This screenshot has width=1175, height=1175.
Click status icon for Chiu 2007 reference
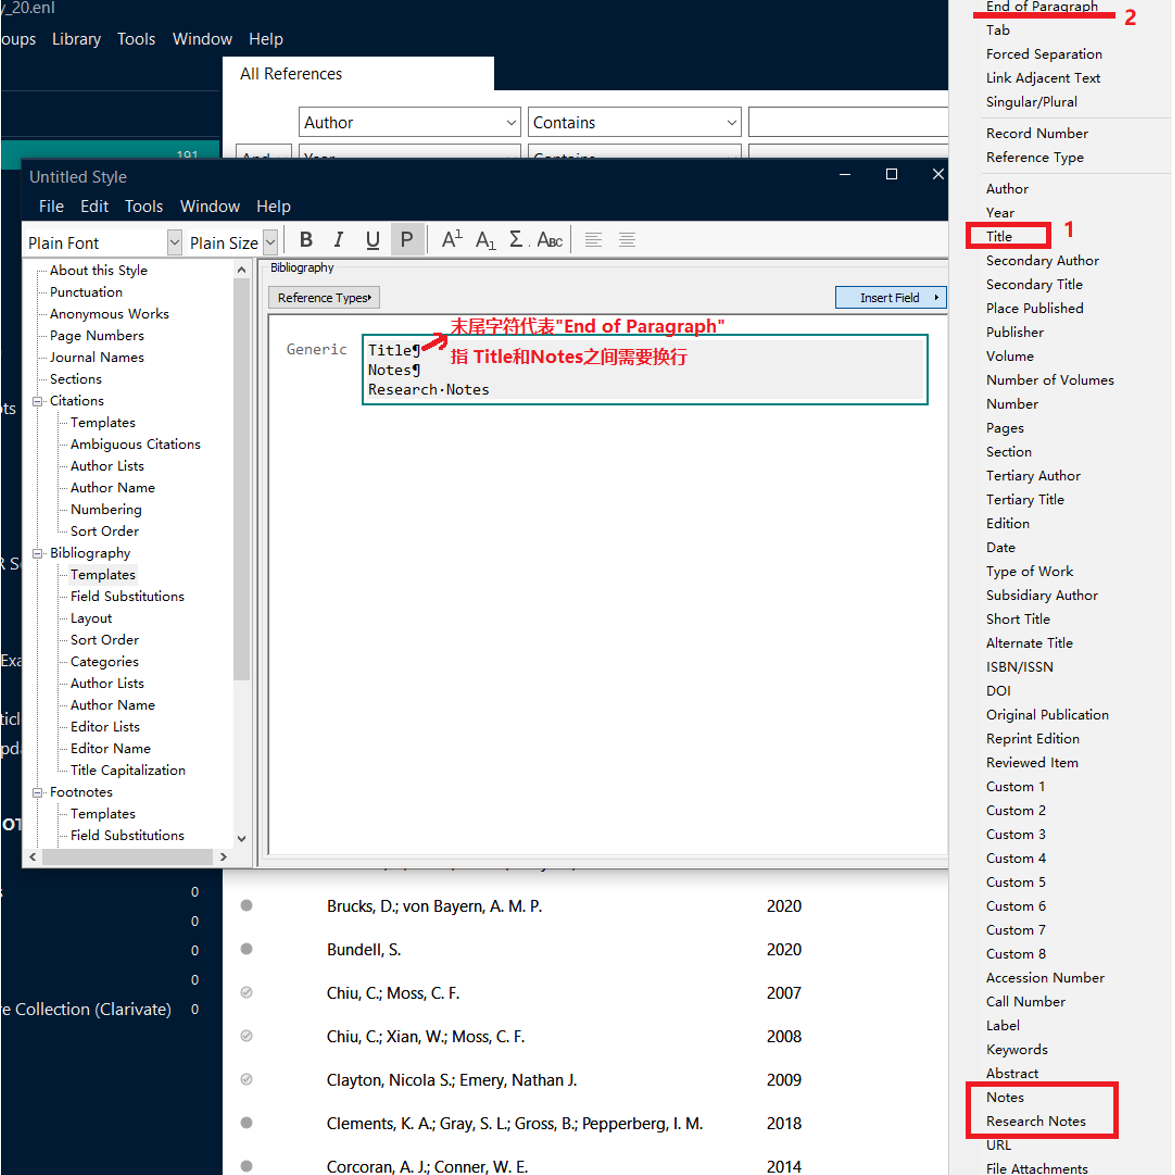246,992
